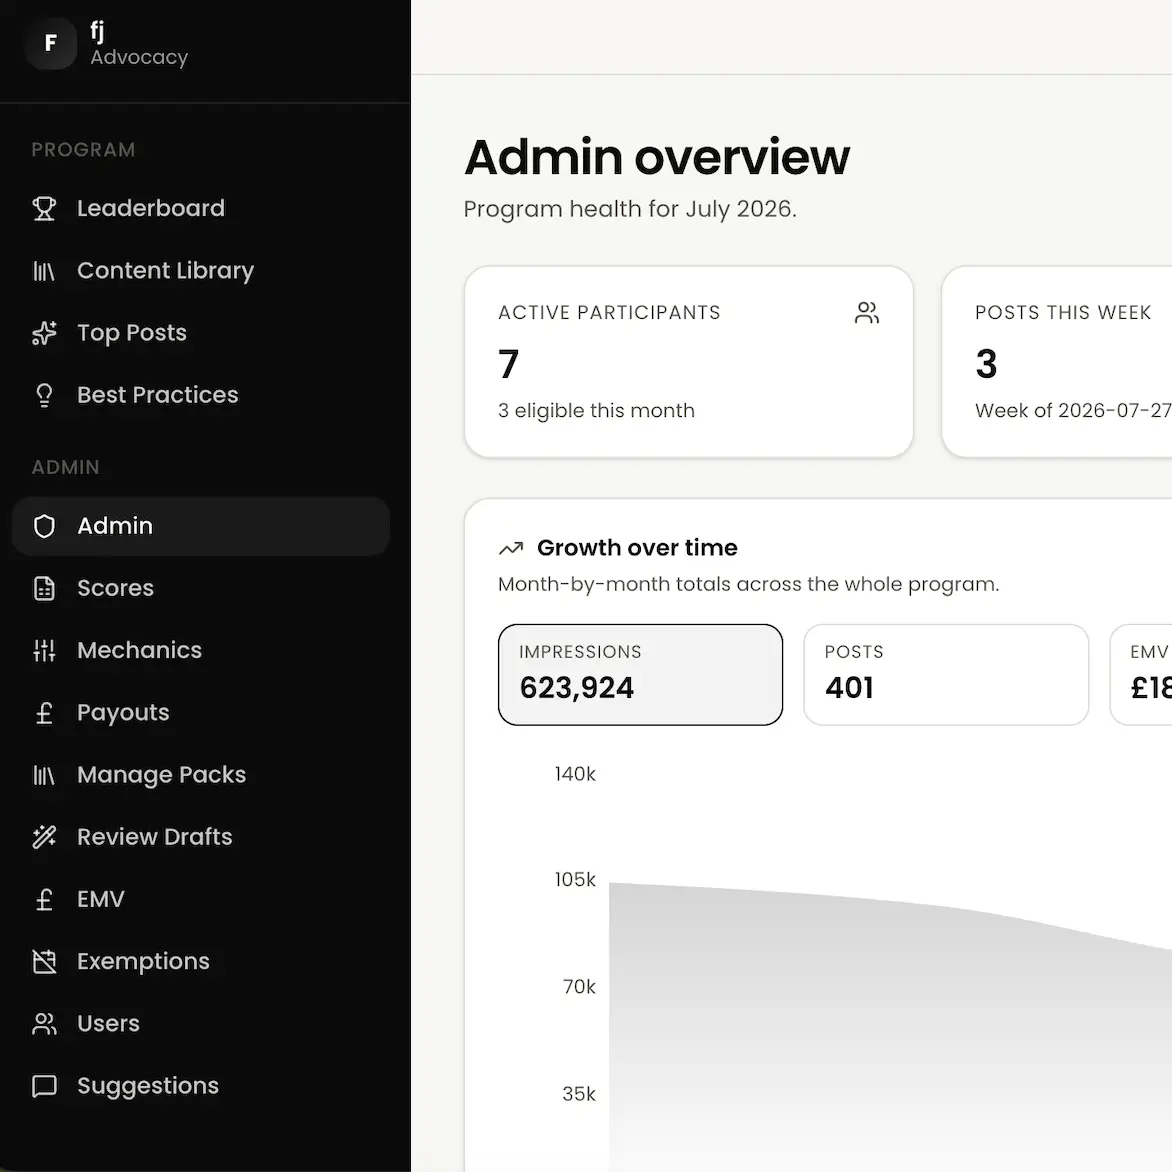Open the Mechanics settings page

(200, 650)
